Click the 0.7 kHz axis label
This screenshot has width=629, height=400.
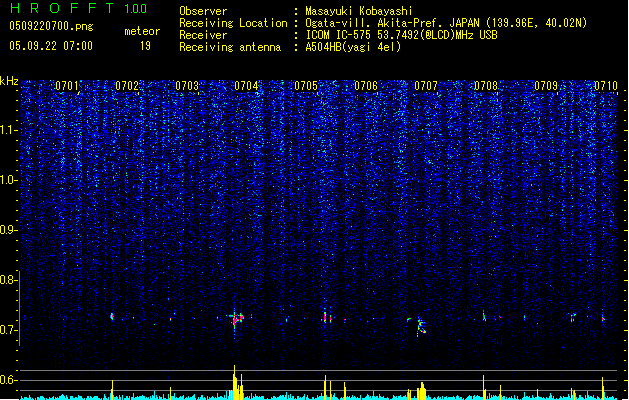point(9,330)
